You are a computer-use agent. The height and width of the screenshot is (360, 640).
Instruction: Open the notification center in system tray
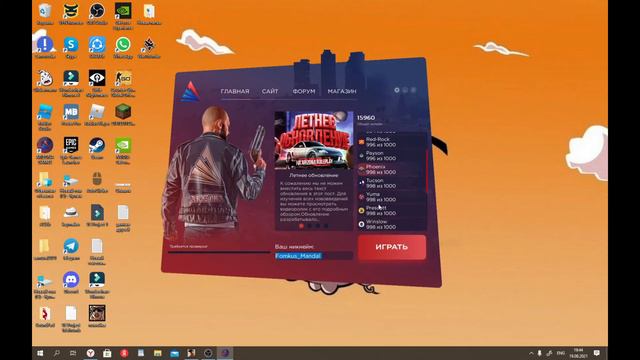pos(597,353)
